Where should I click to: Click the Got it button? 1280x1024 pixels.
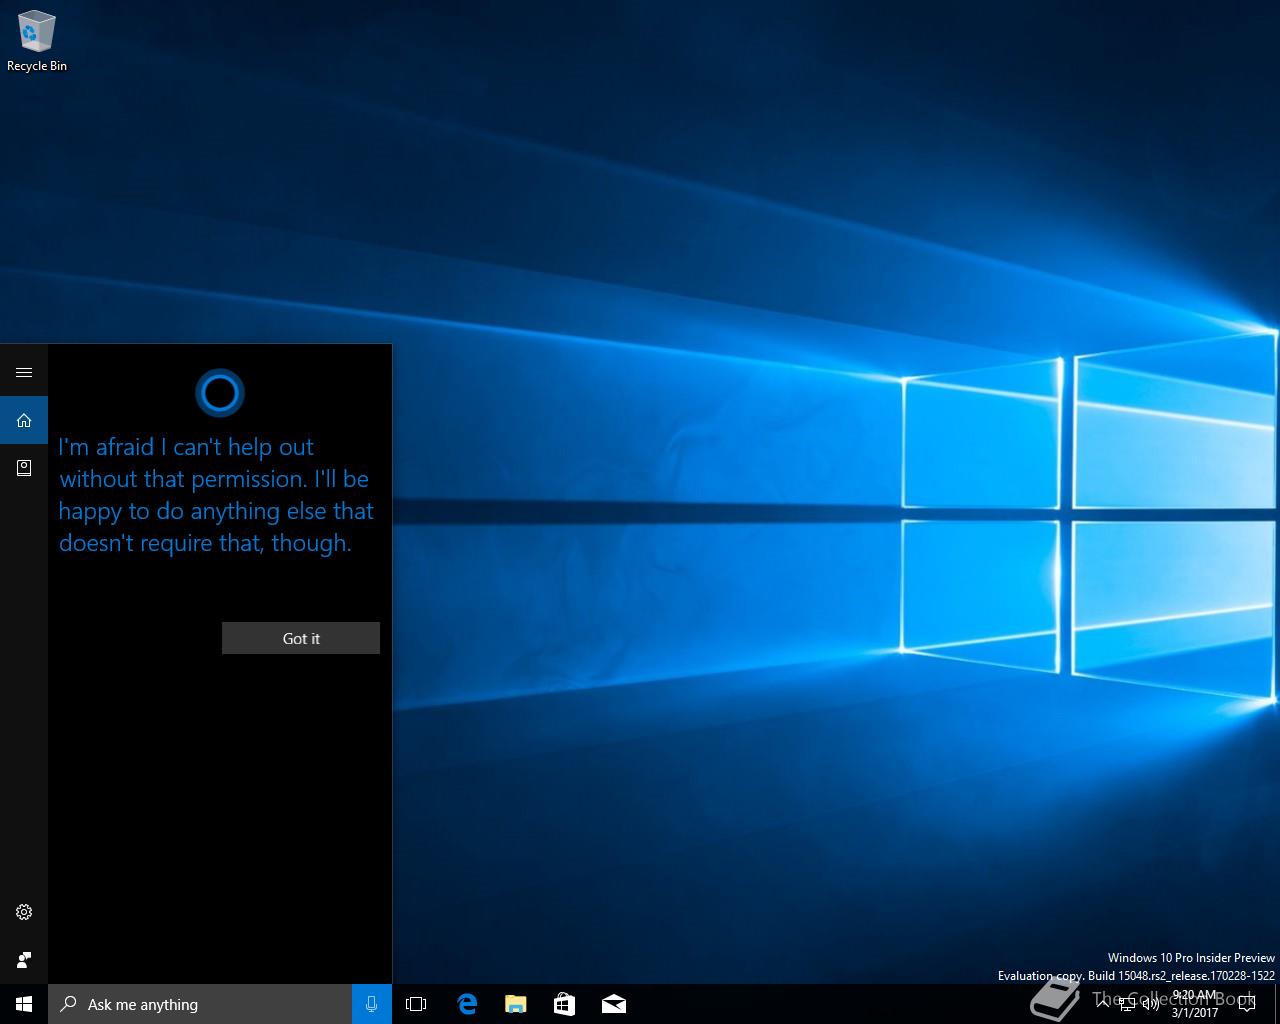(301, 638)
